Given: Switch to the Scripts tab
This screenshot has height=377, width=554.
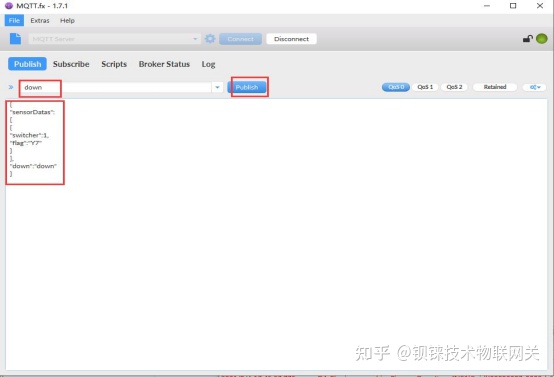Looking at the screenshot, I should (114, 64).
